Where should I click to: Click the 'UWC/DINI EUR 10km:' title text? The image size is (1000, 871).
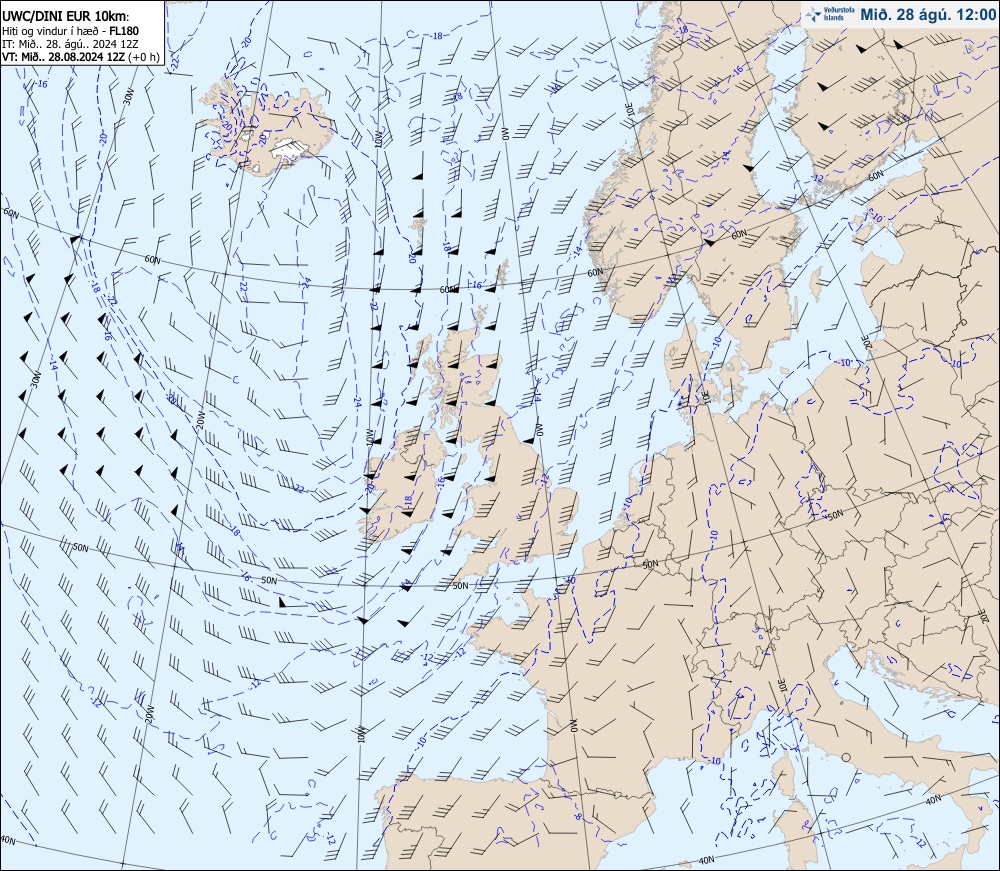point(66,17)
